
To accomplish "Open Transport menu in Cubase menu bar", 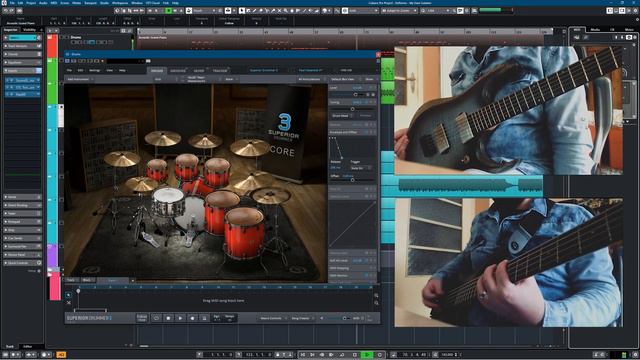I will [x=90, y=3].
